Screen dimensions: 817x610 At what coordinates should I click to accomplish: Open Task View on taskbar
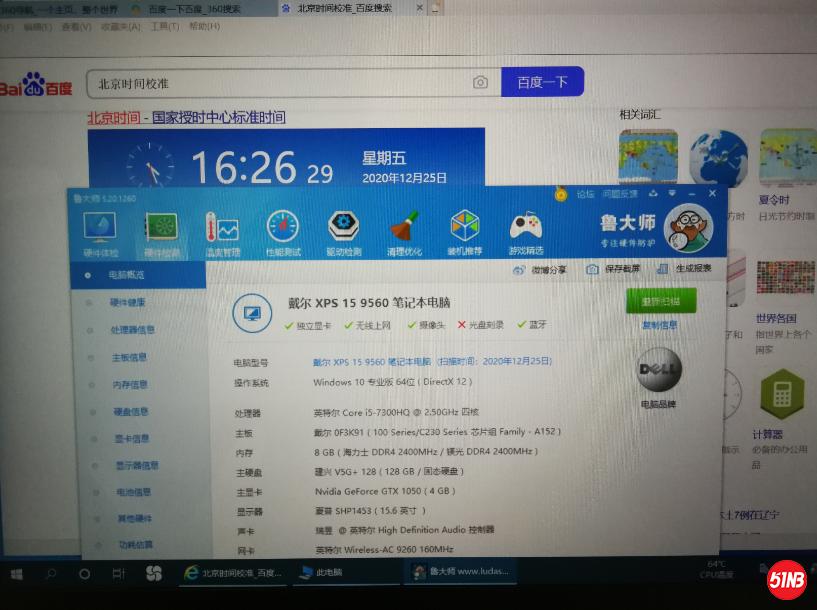pyautogui.click(x=118, y=574)
